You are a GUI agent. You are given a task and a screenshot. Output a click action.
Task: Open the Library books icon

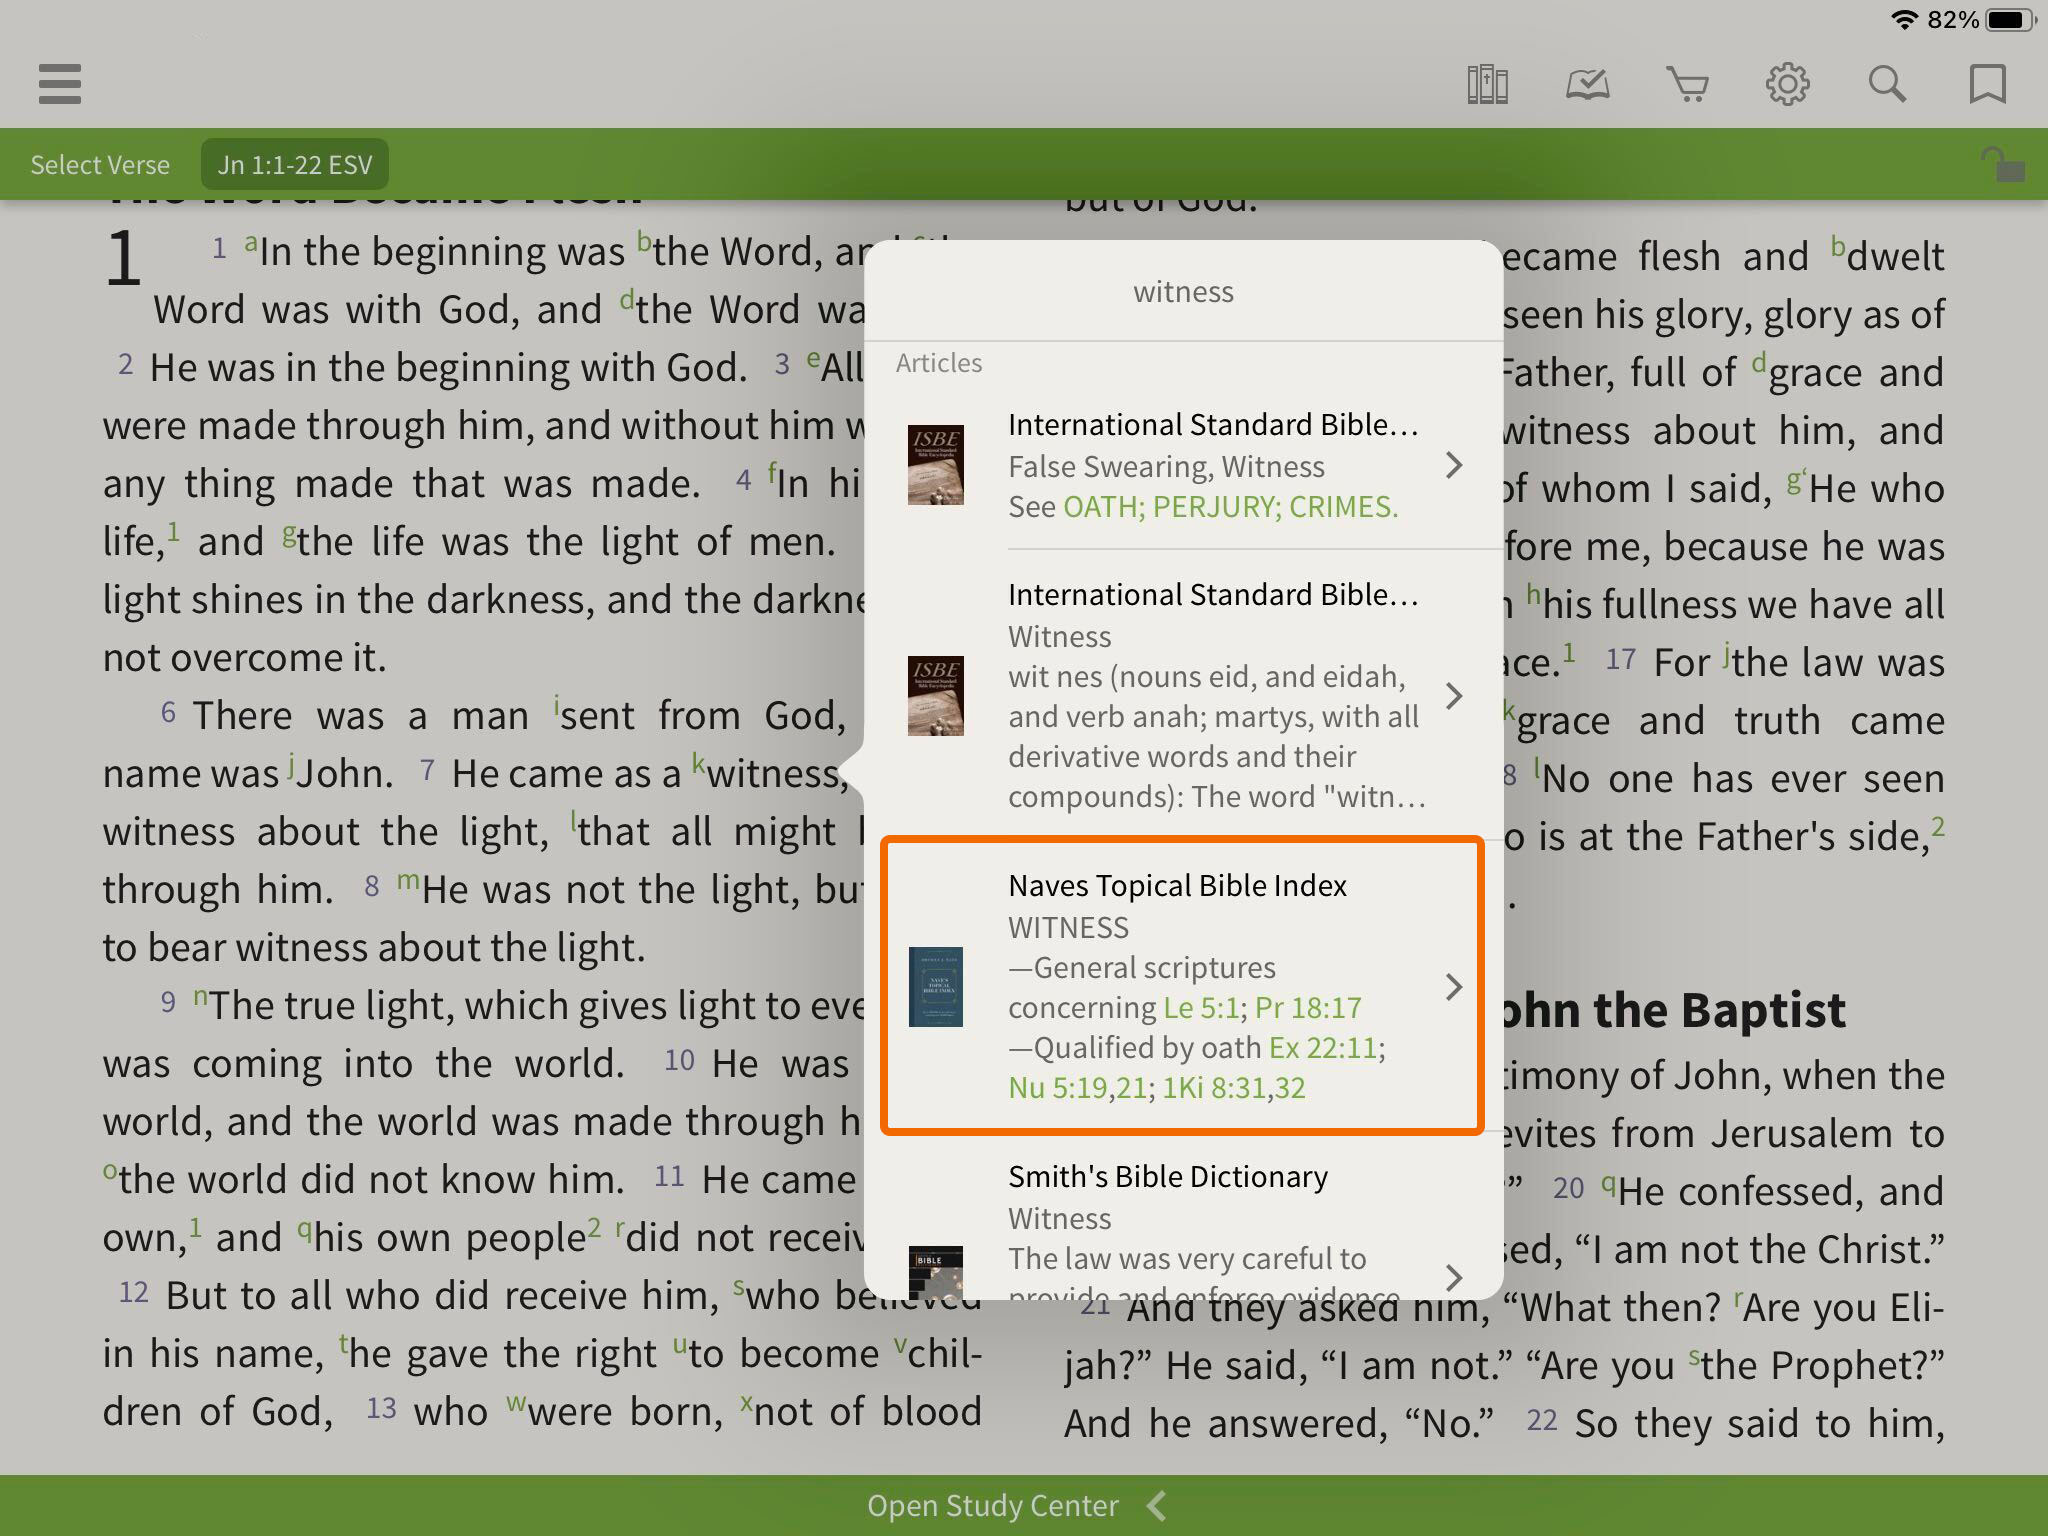coord(1487,84)
